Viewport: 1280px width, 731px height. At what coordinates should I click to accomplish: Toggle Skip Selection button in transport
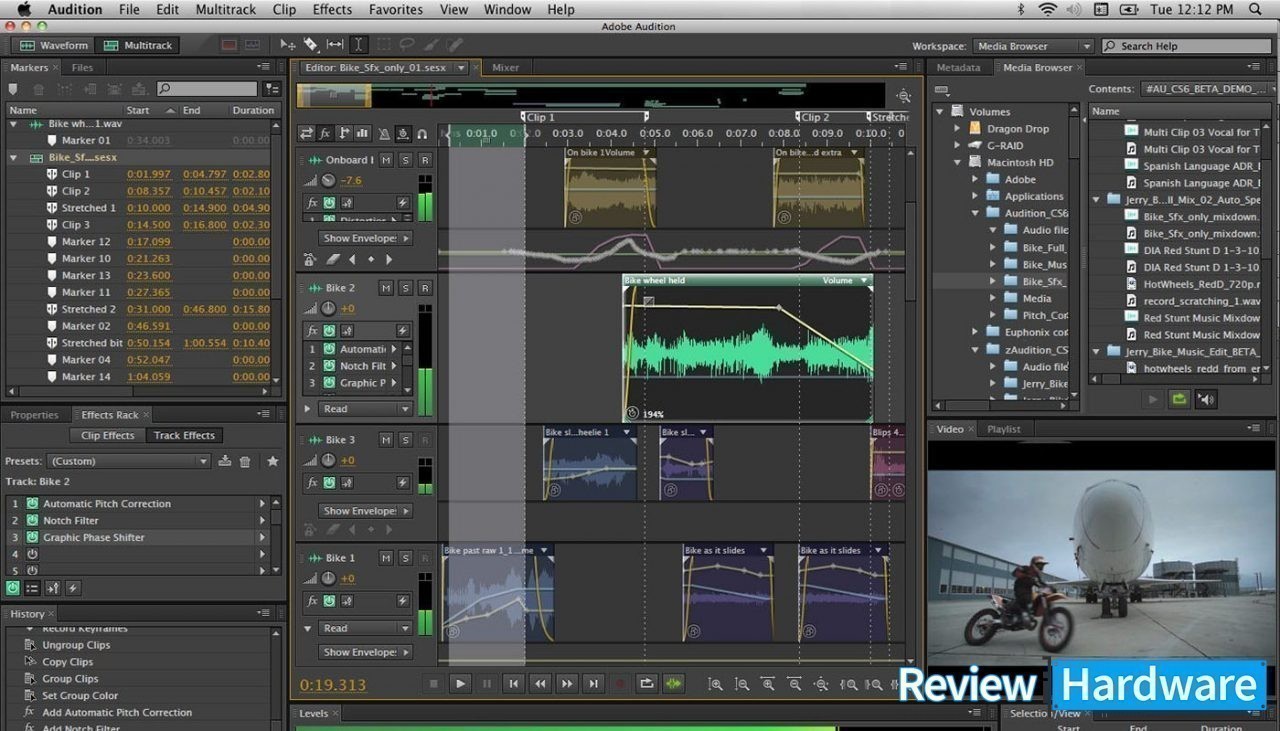[673, 684]
